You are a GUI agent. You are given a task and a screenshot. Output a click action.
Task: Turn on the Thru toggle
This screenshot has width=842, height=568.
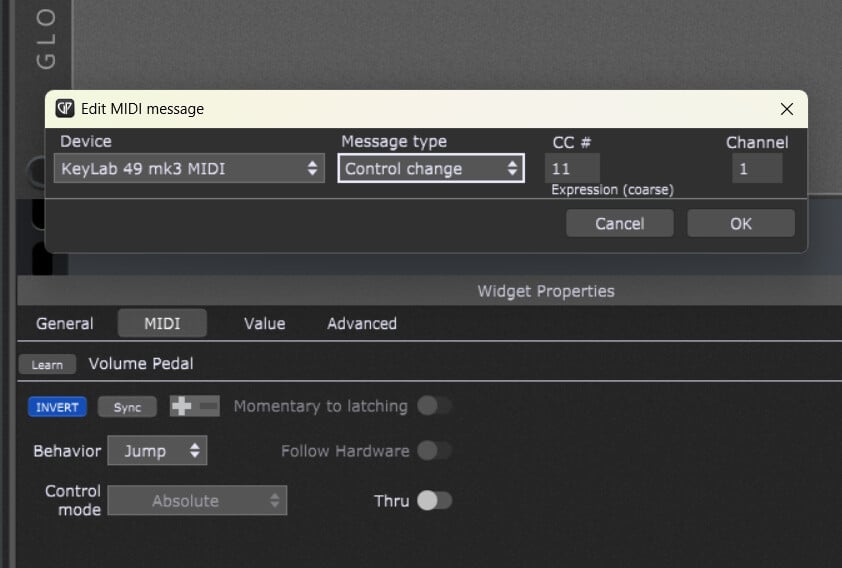click(434, 501)
